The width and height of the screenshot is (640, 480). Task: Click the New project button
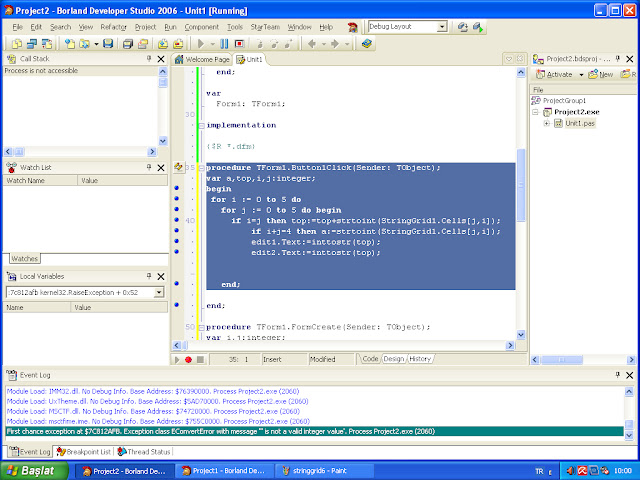coord(601,74)
